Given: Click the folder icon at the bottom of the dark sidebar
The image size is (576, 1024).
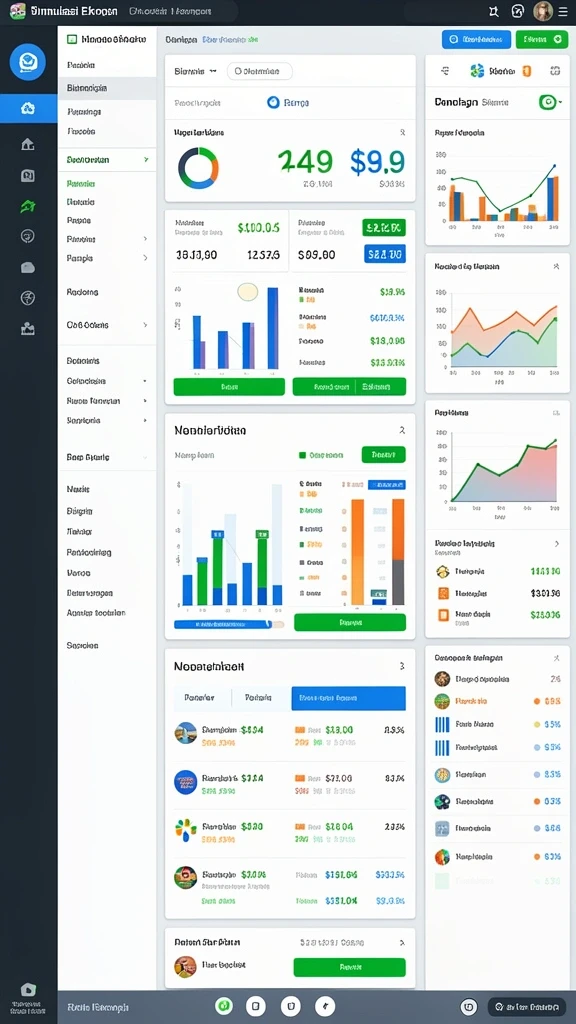Looking at the screenshot, I should (x=28, y=989).
